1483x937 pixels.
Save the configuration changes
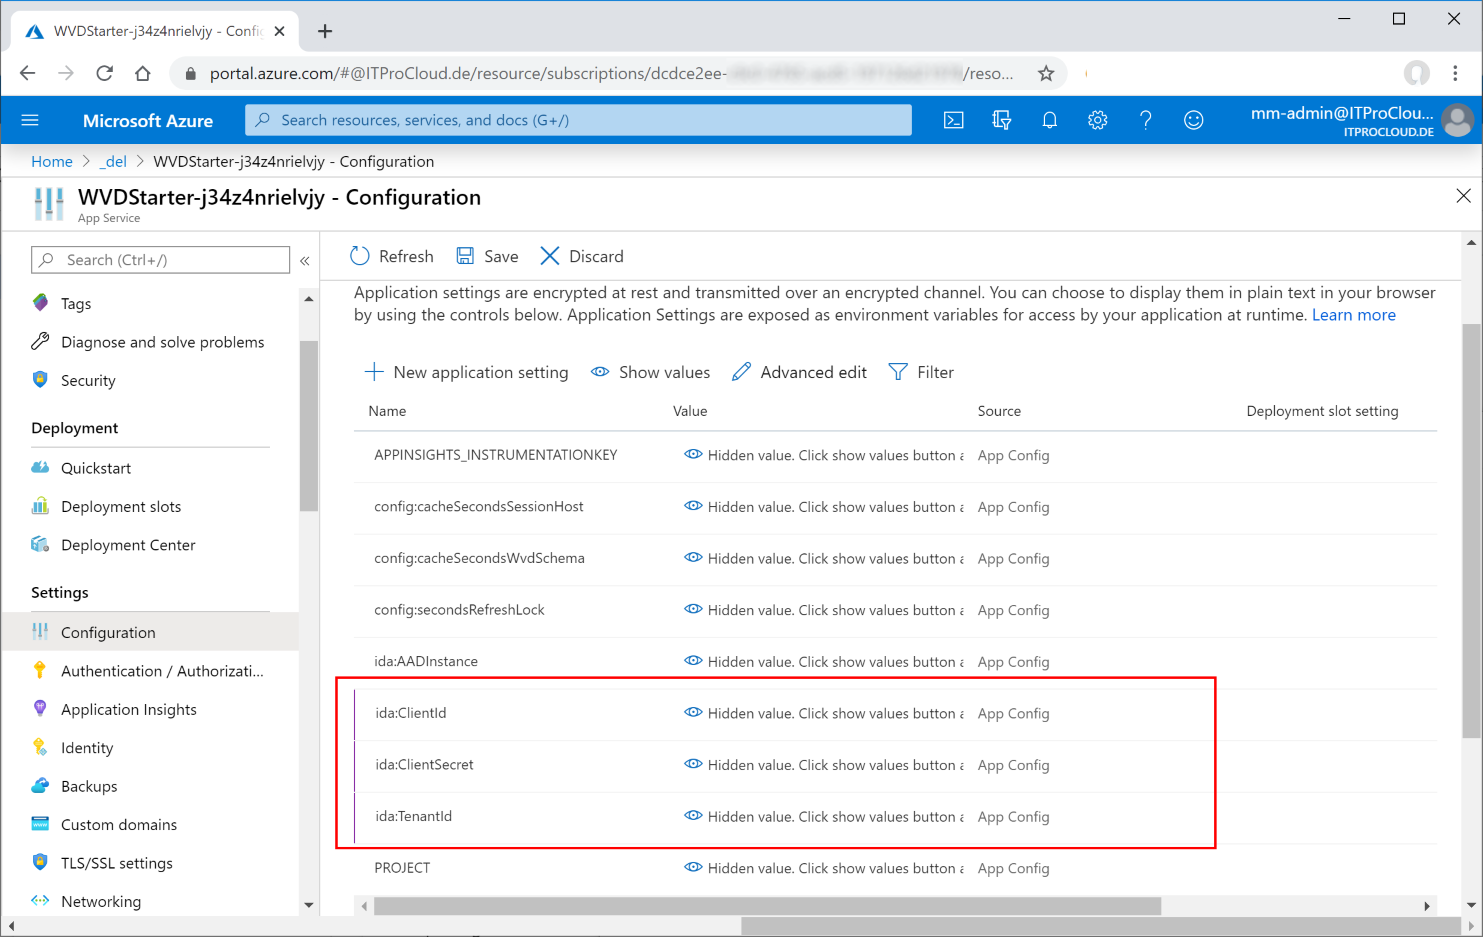(x=487, y=256)
